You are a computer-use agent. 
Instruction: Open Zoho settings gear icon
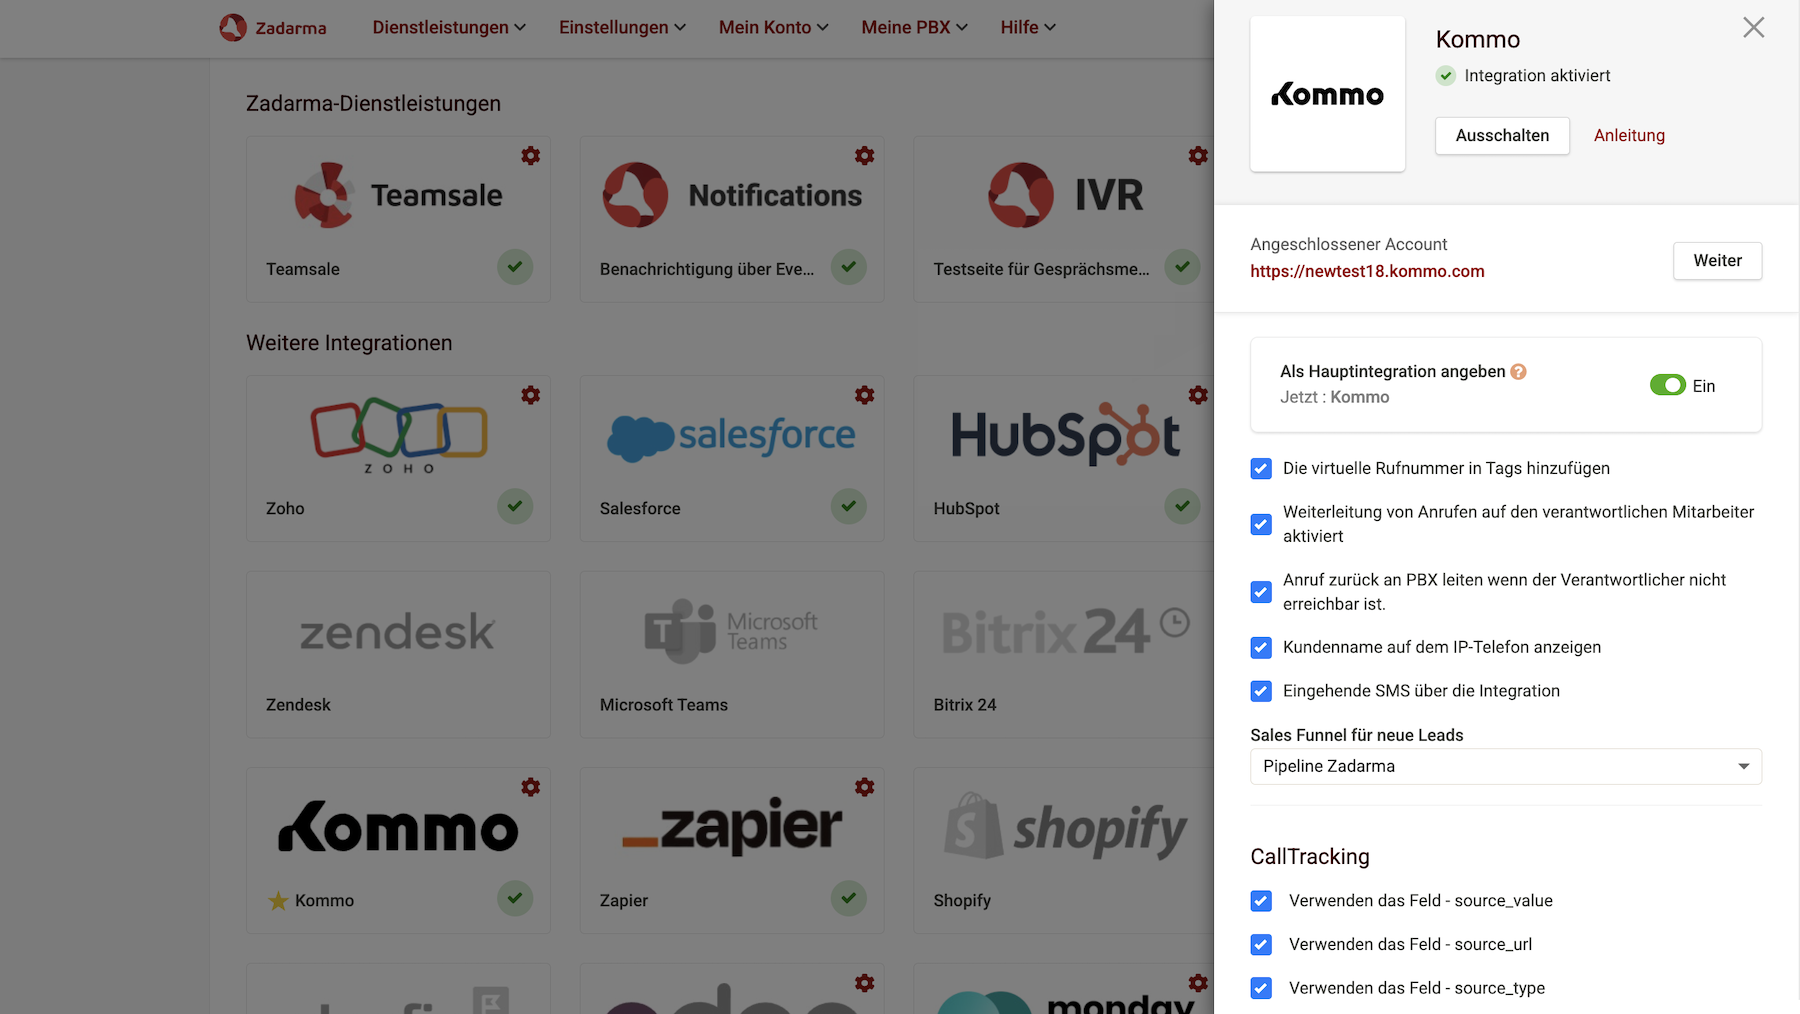click(531, 395)
